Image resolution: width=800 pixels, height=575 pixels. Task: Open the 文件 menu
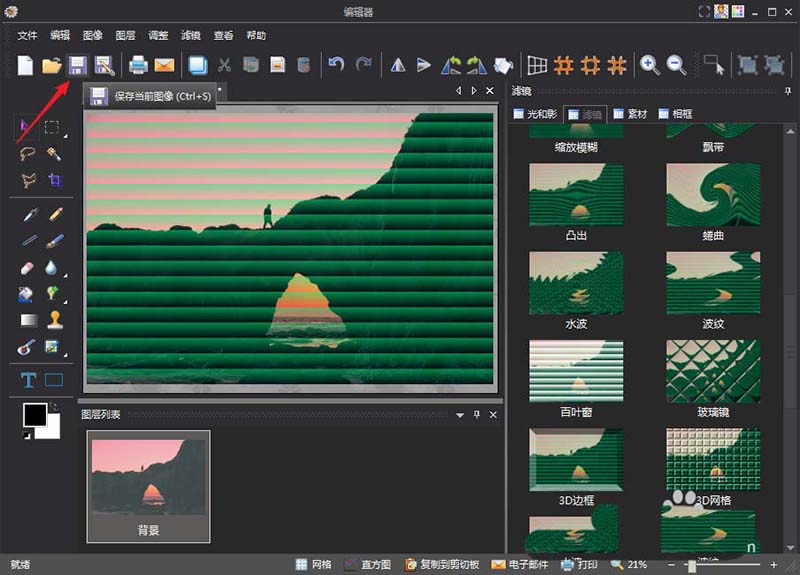click(27, 35)
